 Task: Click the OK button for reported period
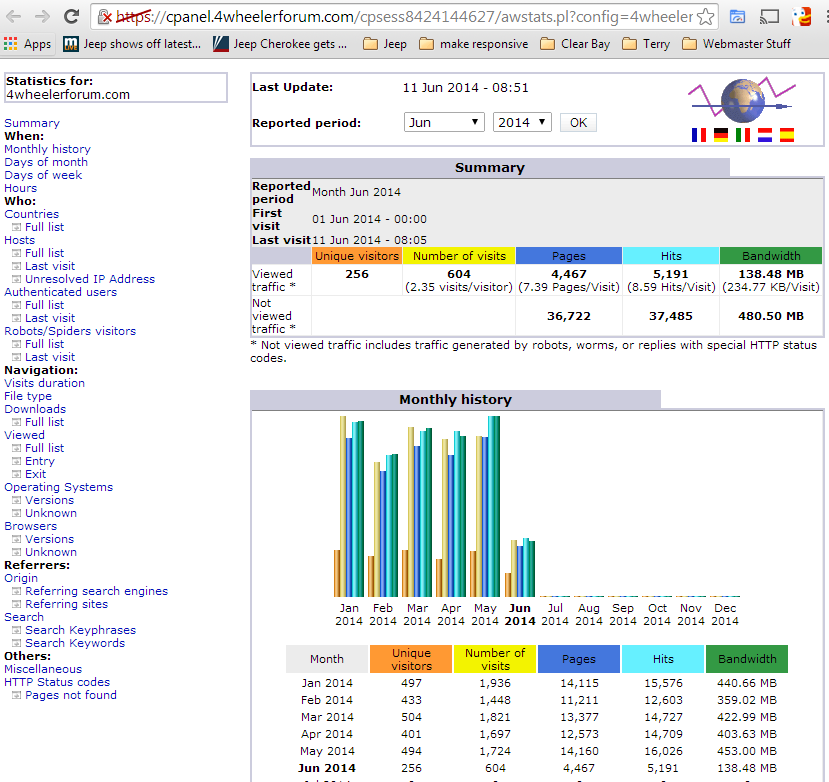pyautogui.click(x=578, y=123)
